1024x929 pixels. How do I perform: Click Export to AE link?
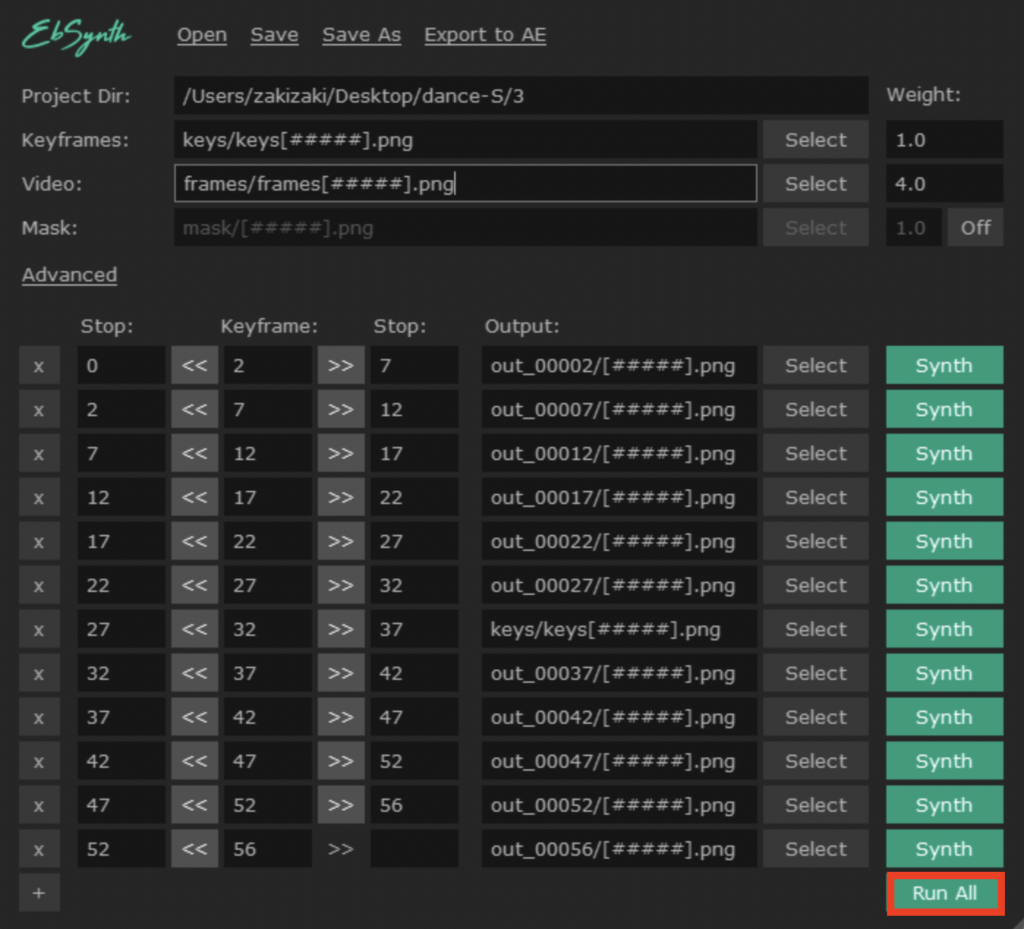click(485, 35)
